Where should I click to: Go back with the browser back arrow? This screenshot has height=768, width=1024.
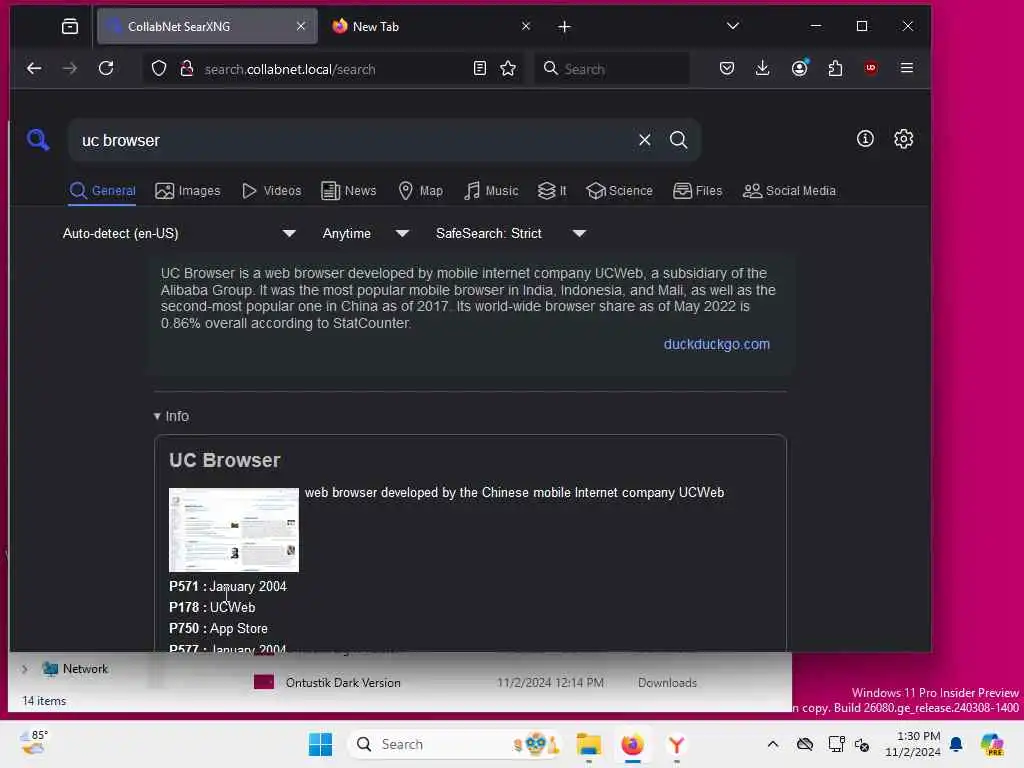(x=34, y=68)
